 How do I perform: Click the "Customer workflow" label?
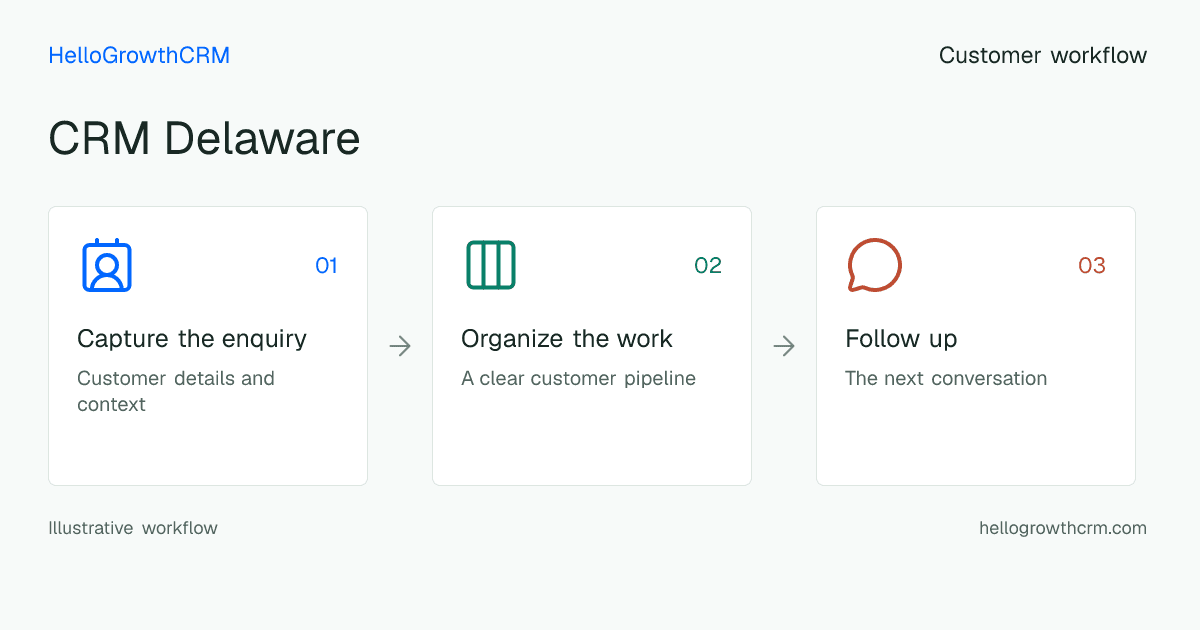click(x=1043, y=55)
